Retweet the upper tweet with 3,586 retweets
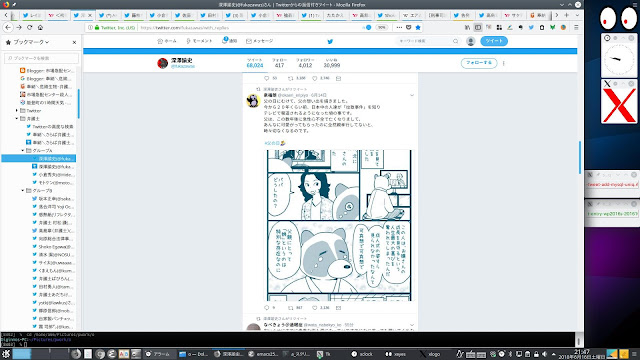640x360 pixels. click(x=291, y=78)
